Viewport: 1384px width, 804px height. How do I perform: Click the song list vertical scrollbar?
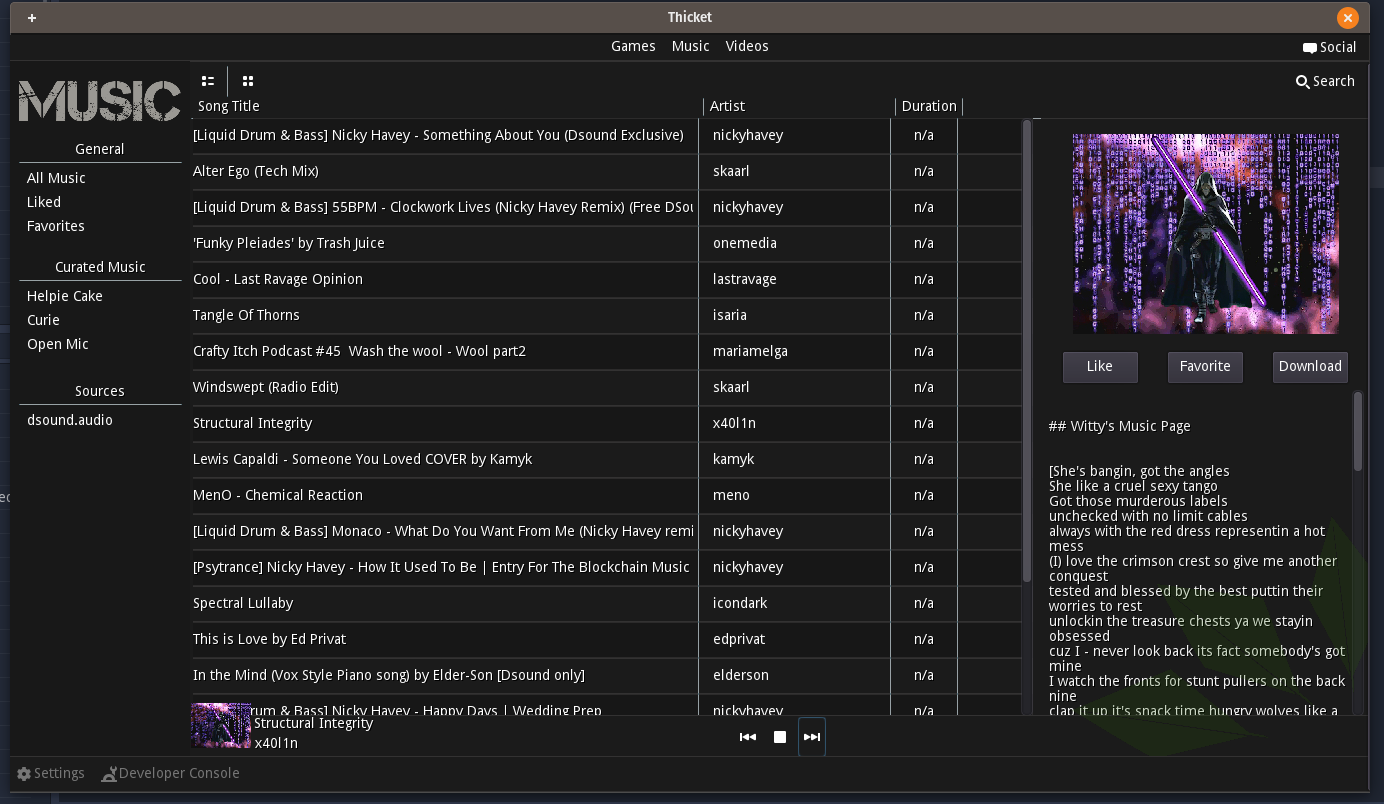click(x=1027, y=350)
